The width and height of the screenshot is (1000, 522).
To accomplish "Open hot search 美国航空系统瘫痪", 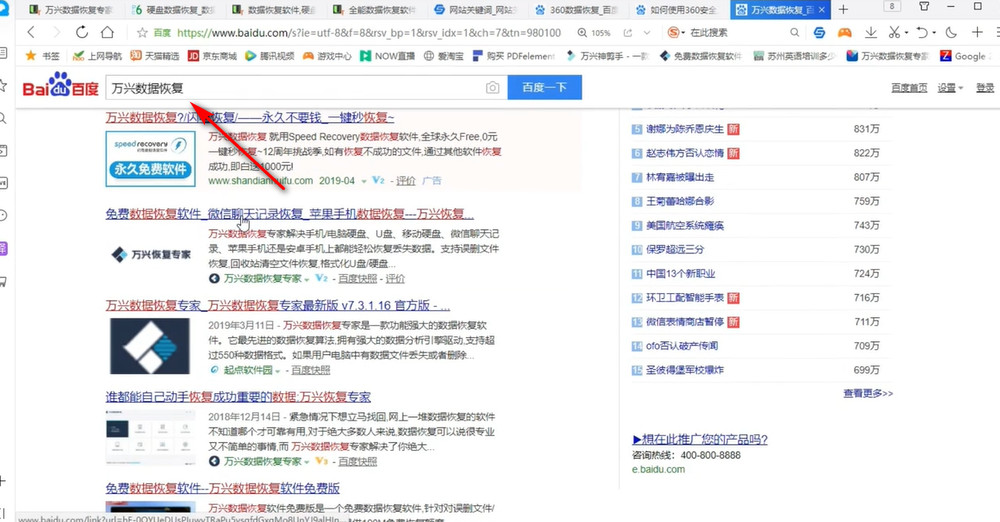I will click(684, 225).
